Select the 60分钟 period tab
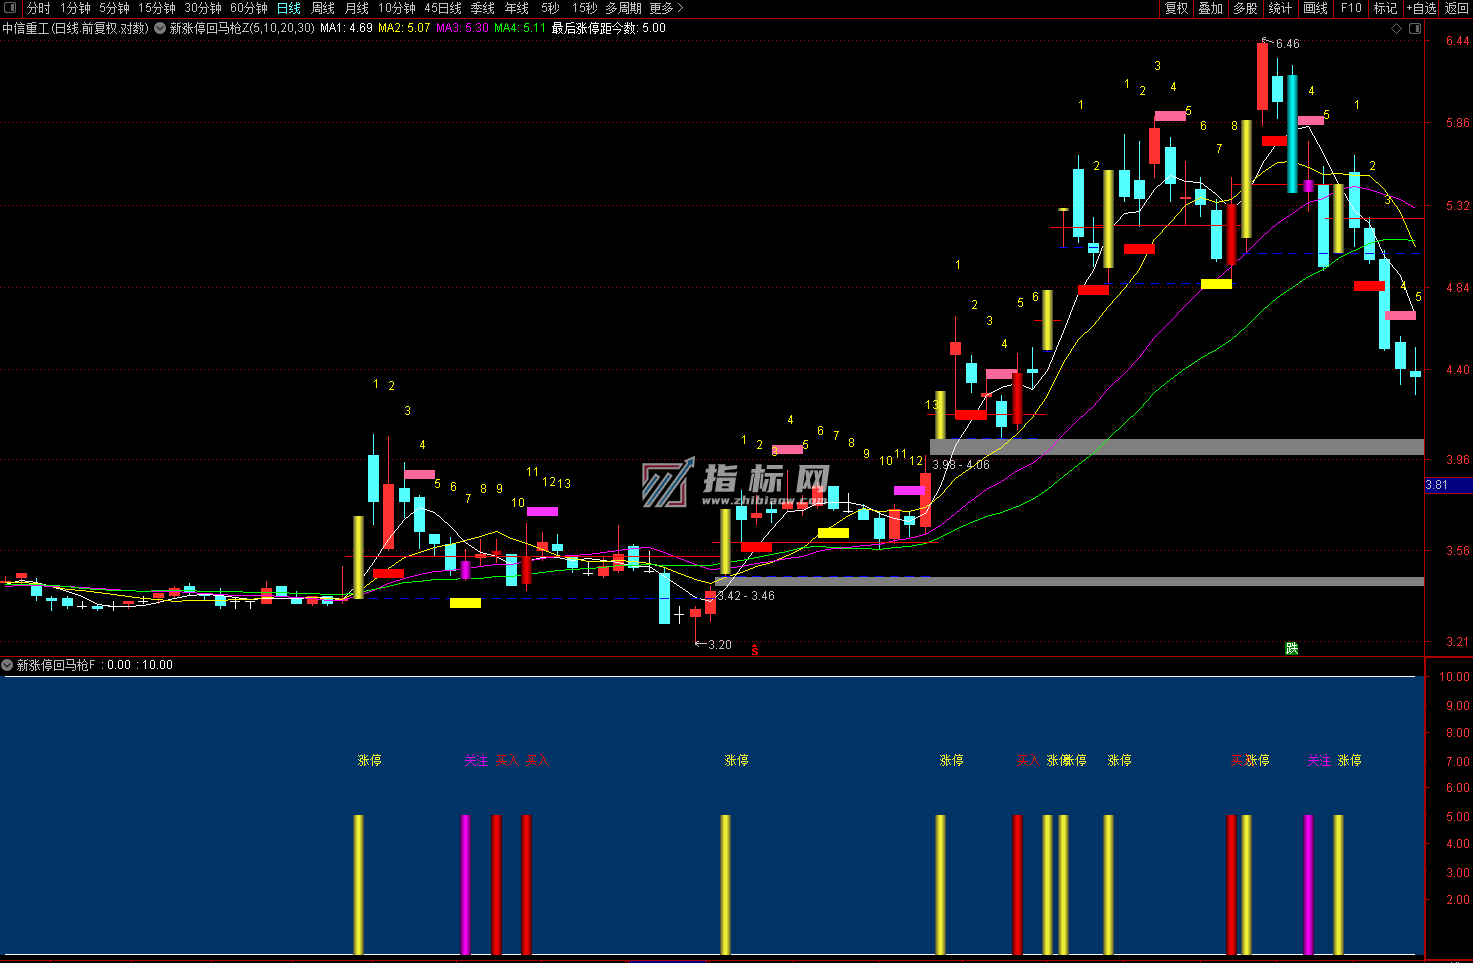Viewport: 1473px width, 963px height. coord(249,8)
